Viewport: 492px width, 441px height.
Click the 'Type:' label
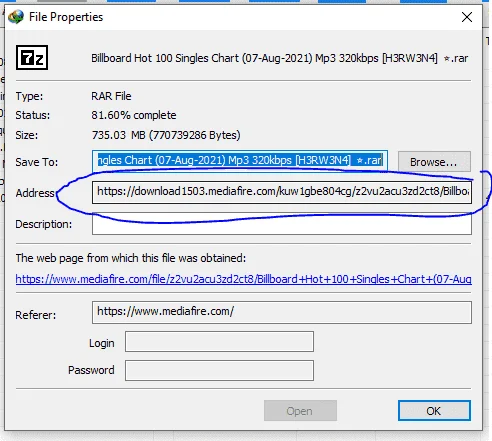pos(29,96)
